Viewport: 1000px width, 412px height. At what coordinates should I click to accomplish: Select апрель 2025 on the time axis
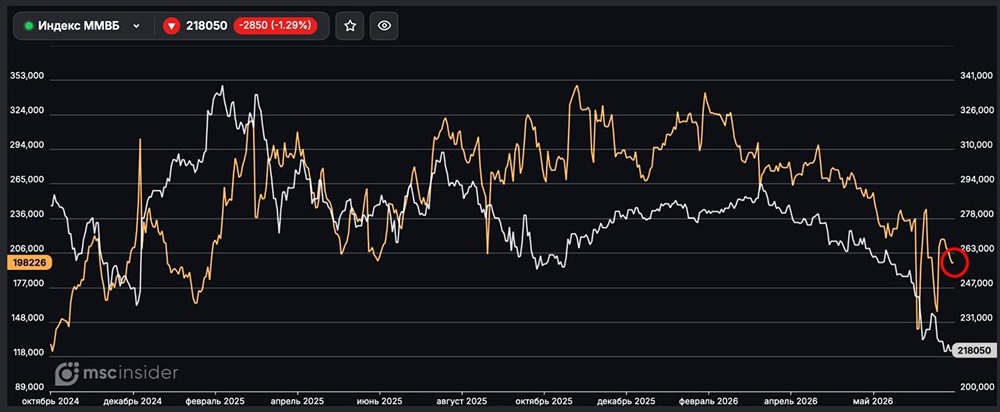click(298, 401)
